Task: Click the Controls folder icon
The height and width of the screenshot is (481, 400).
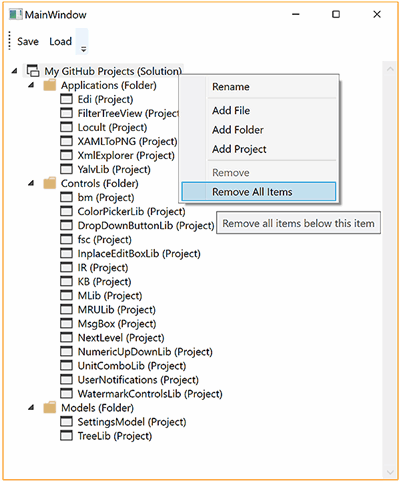Action: 50,183
